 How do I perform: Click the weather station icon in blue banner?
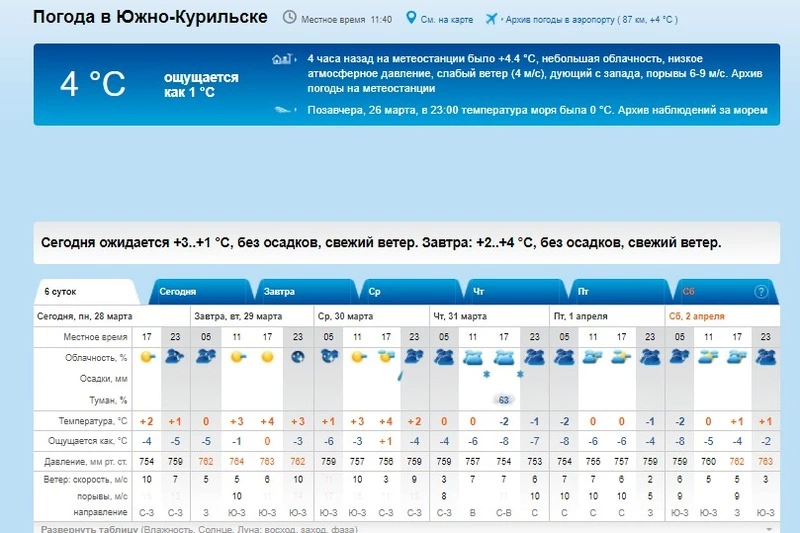pos(284,59)
